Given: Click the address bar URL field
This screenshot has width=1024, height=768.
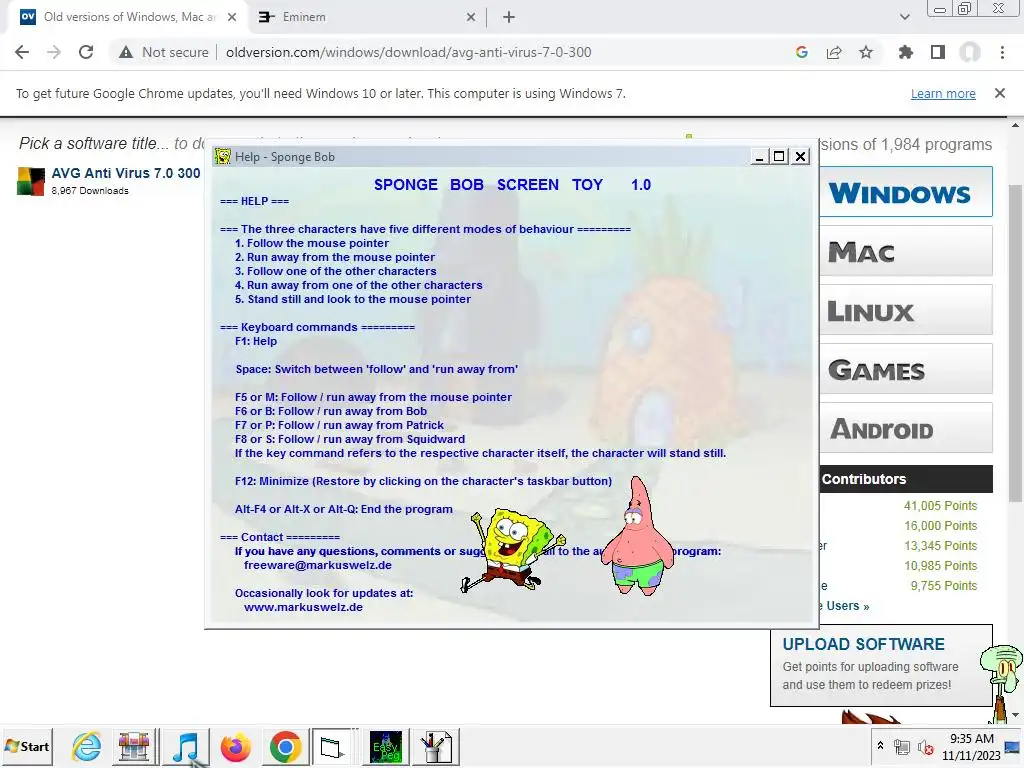Looking at the screenshot, I should [x=409, y=52].
